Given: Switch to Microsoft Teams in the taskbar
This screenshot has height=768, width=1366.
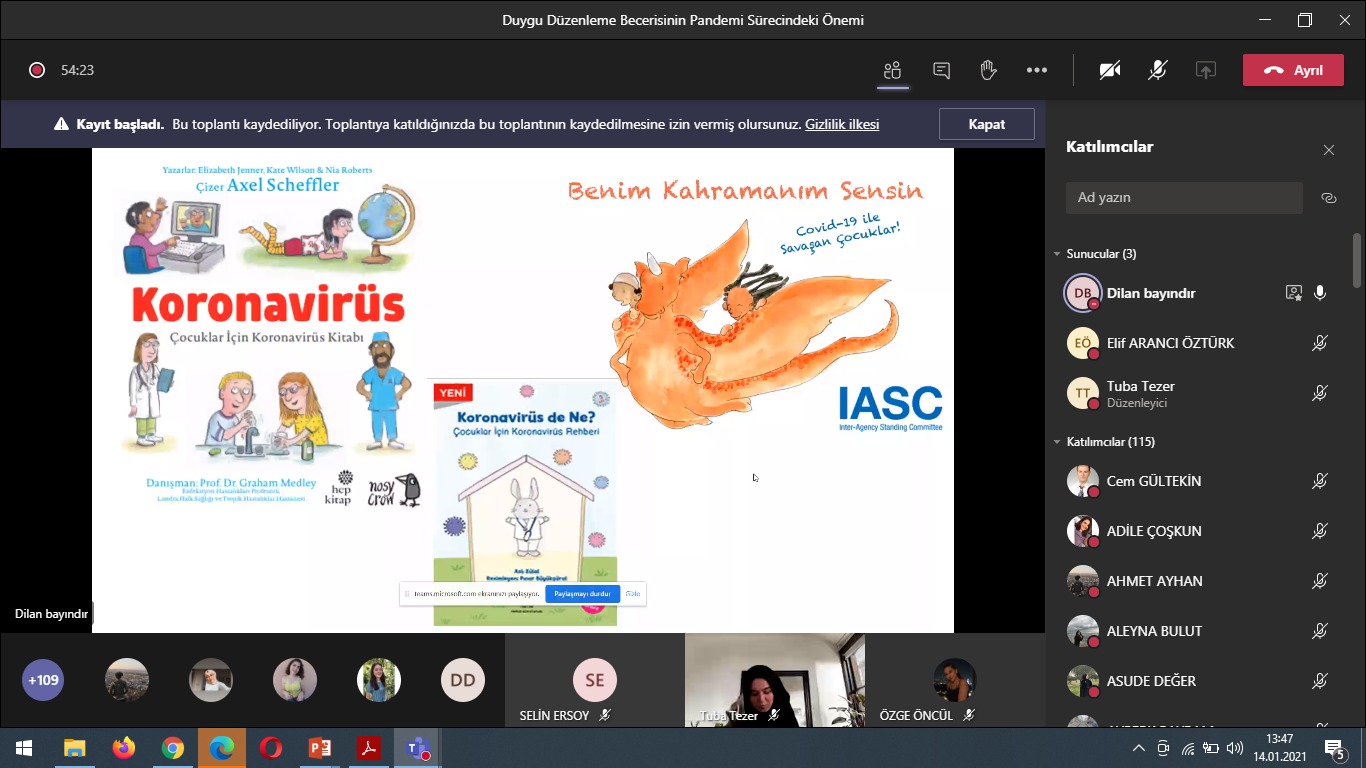Looking at the screenshot, I should 418,748.
